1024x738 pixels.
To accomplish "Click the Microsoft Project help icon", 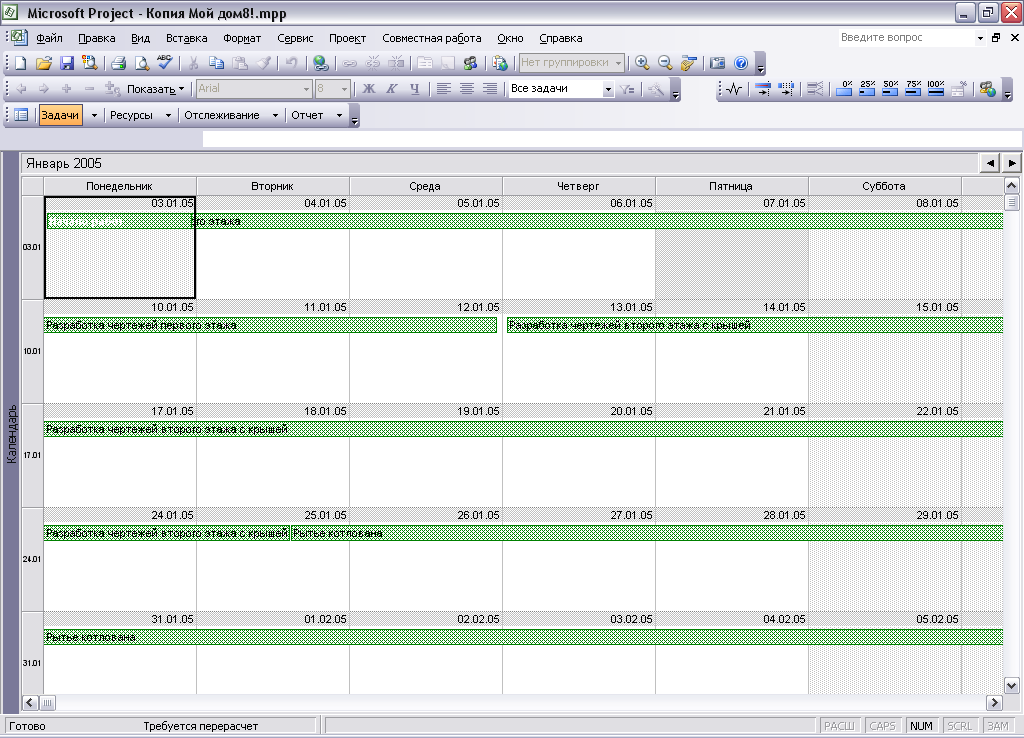I will click(x=741, y=63).
